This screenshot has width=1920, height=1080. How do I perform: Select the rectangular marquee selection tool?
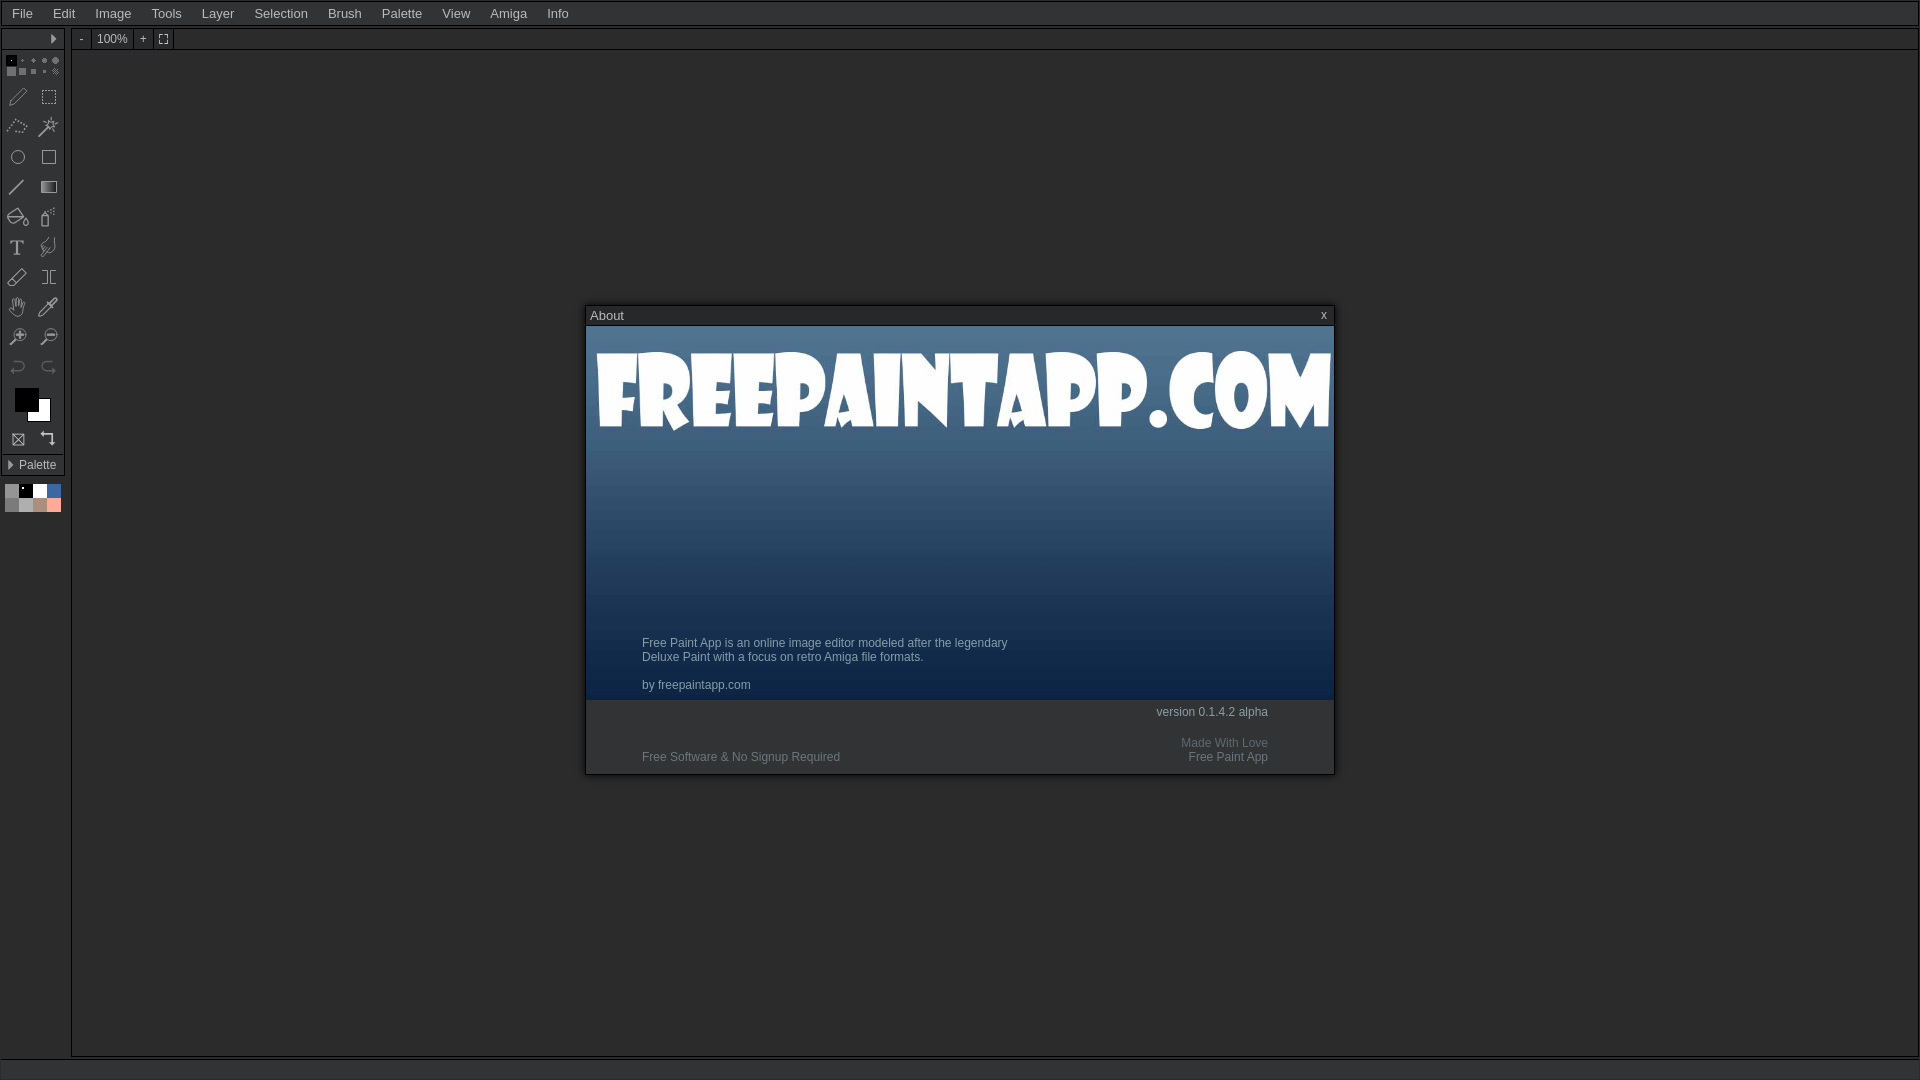(x=49, y=97)
